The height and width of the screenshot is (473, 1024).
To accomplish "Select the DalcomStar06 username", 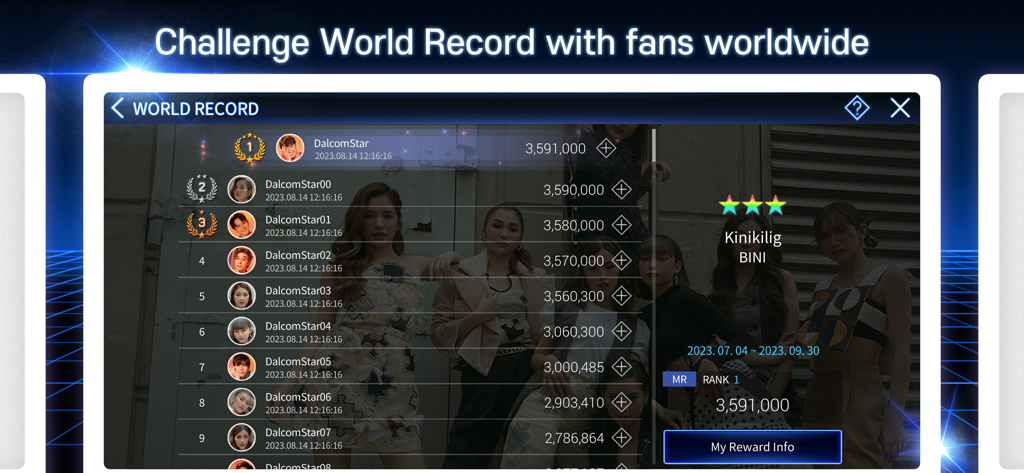I will 298,397.
